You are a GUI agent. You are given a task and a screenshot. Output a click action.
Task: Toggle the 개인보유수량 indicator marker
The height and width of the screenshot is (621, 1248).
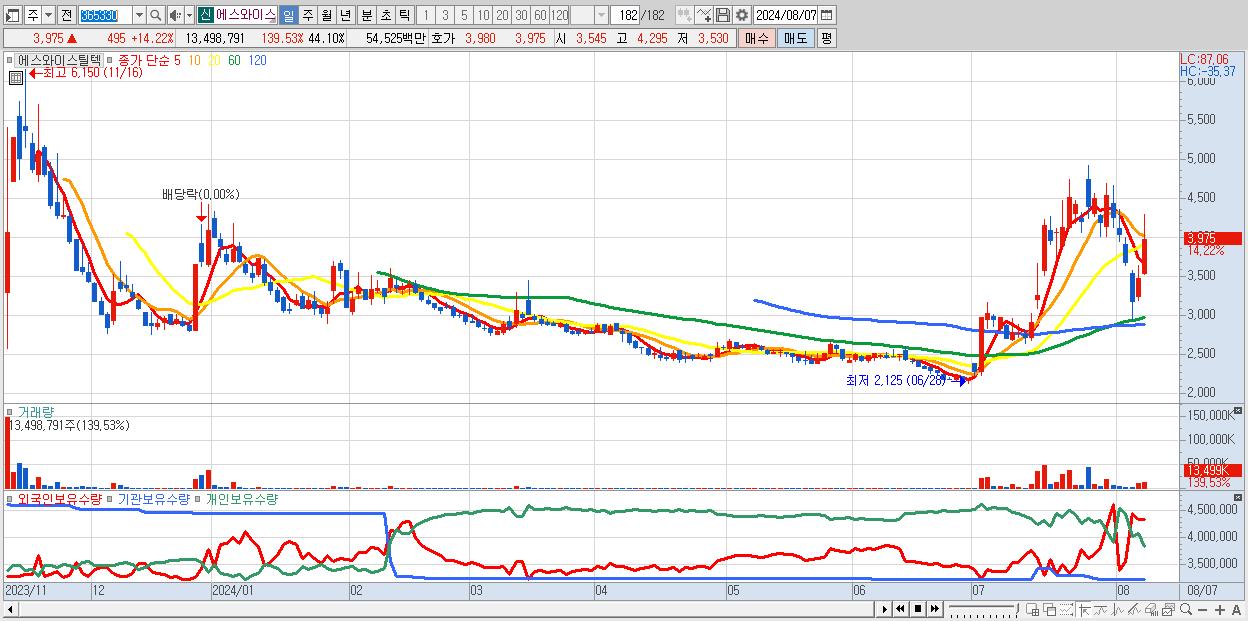click(198, 498)
